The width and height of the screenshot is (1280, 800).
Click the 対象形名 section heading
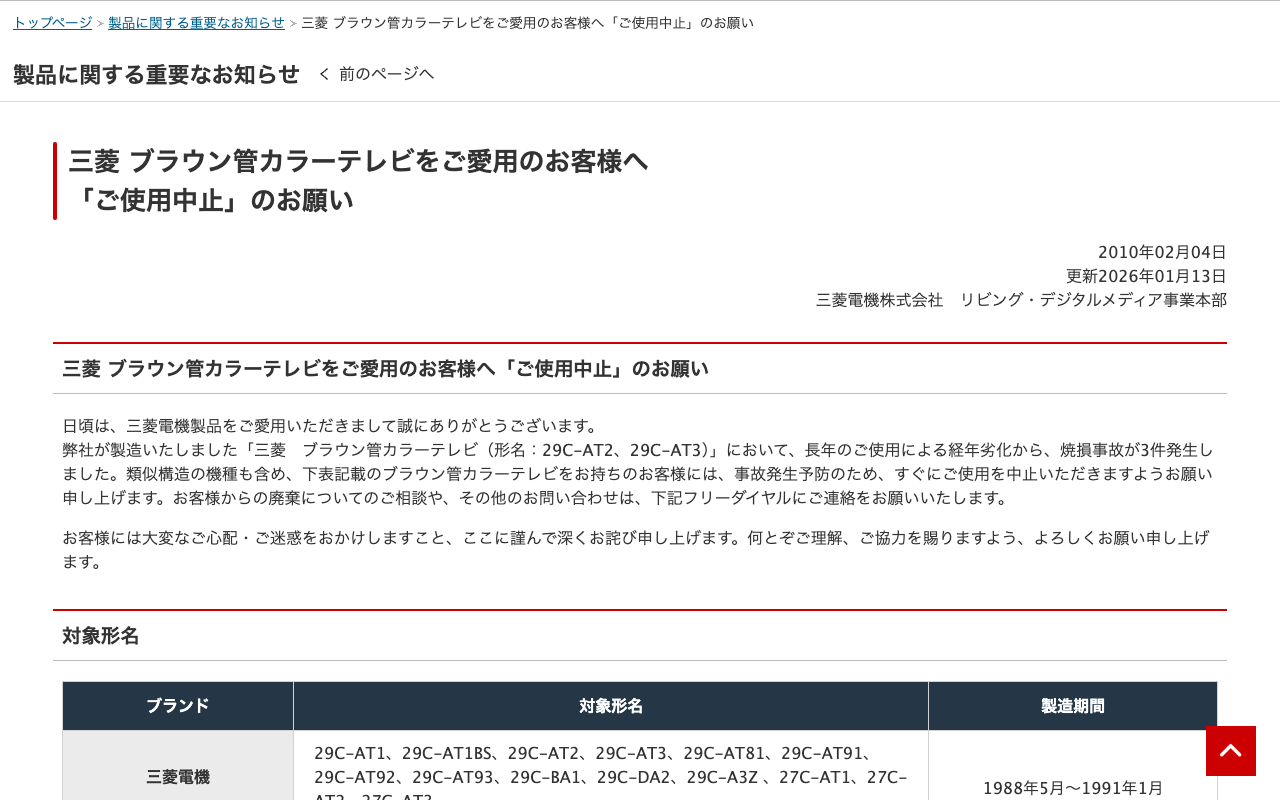(101, 636)
